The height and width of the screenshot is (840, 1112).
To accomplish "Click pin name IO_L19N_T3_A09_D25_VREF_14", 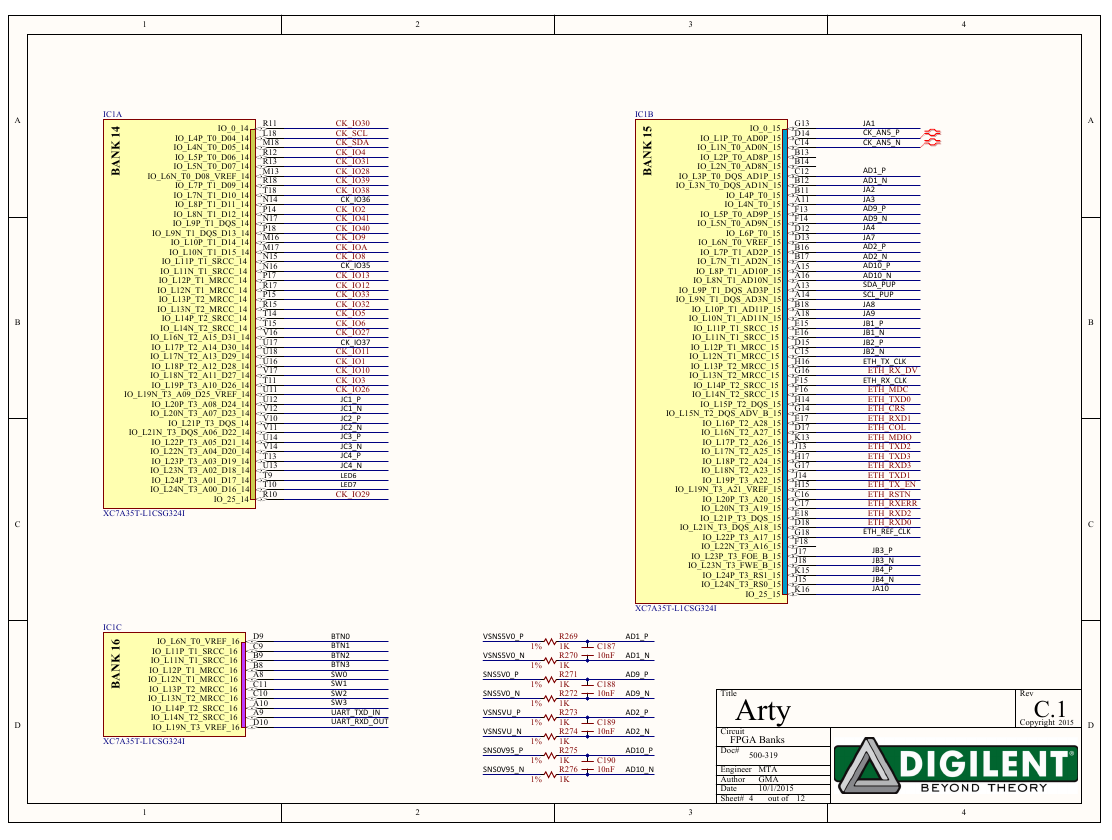I will point(187,394).
